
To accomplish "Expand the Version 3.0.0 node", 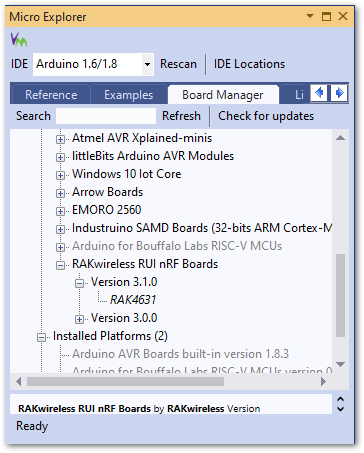I will [x=79, y=319].
